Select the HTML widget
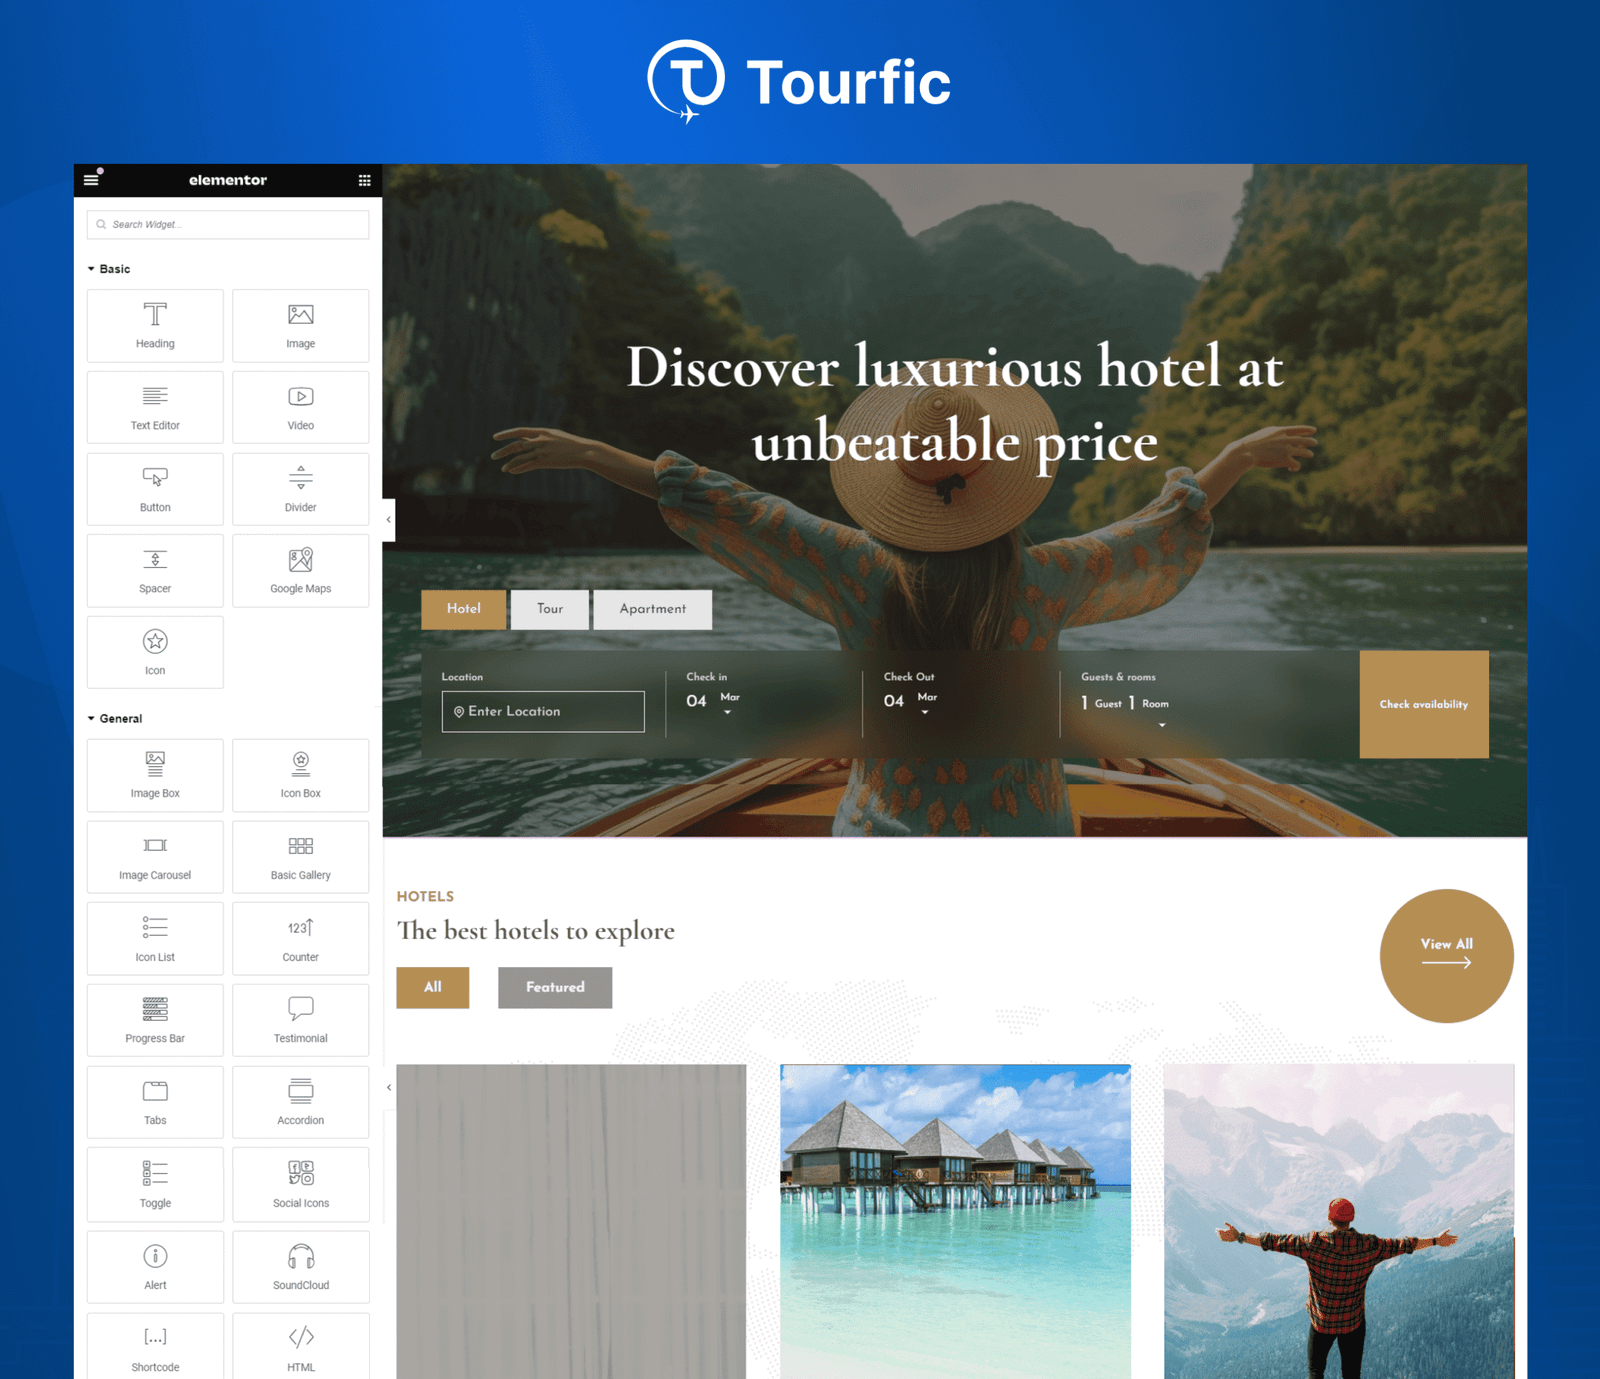1600x1379 pixels. click(x=301, y=1347)
